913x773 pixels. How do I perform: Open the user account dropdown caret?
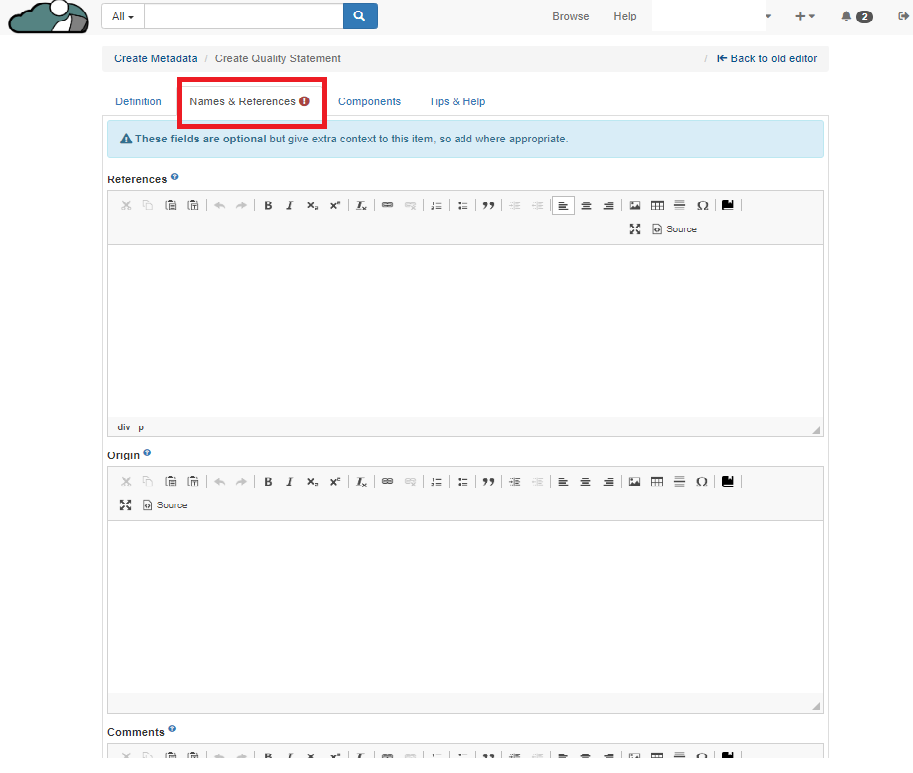(768, 17)
